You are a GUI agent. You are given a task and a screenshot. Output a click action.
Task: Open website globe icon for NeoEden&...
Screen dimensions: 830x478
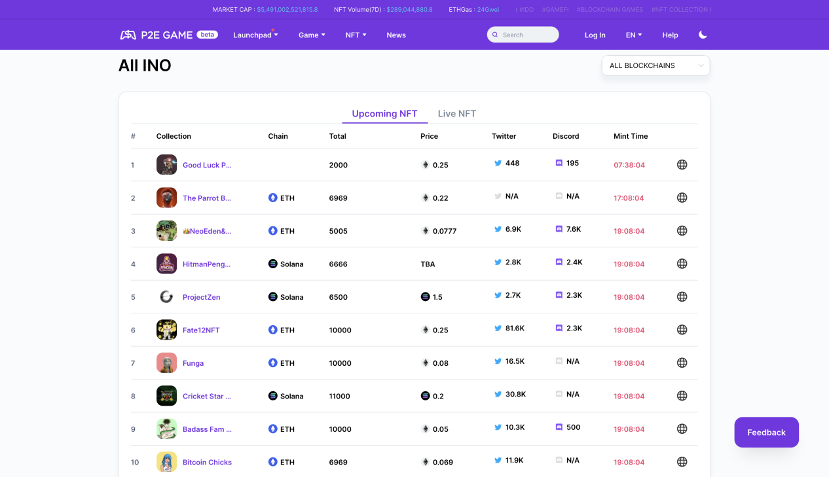pyautogui.click(x=682, y=231)
